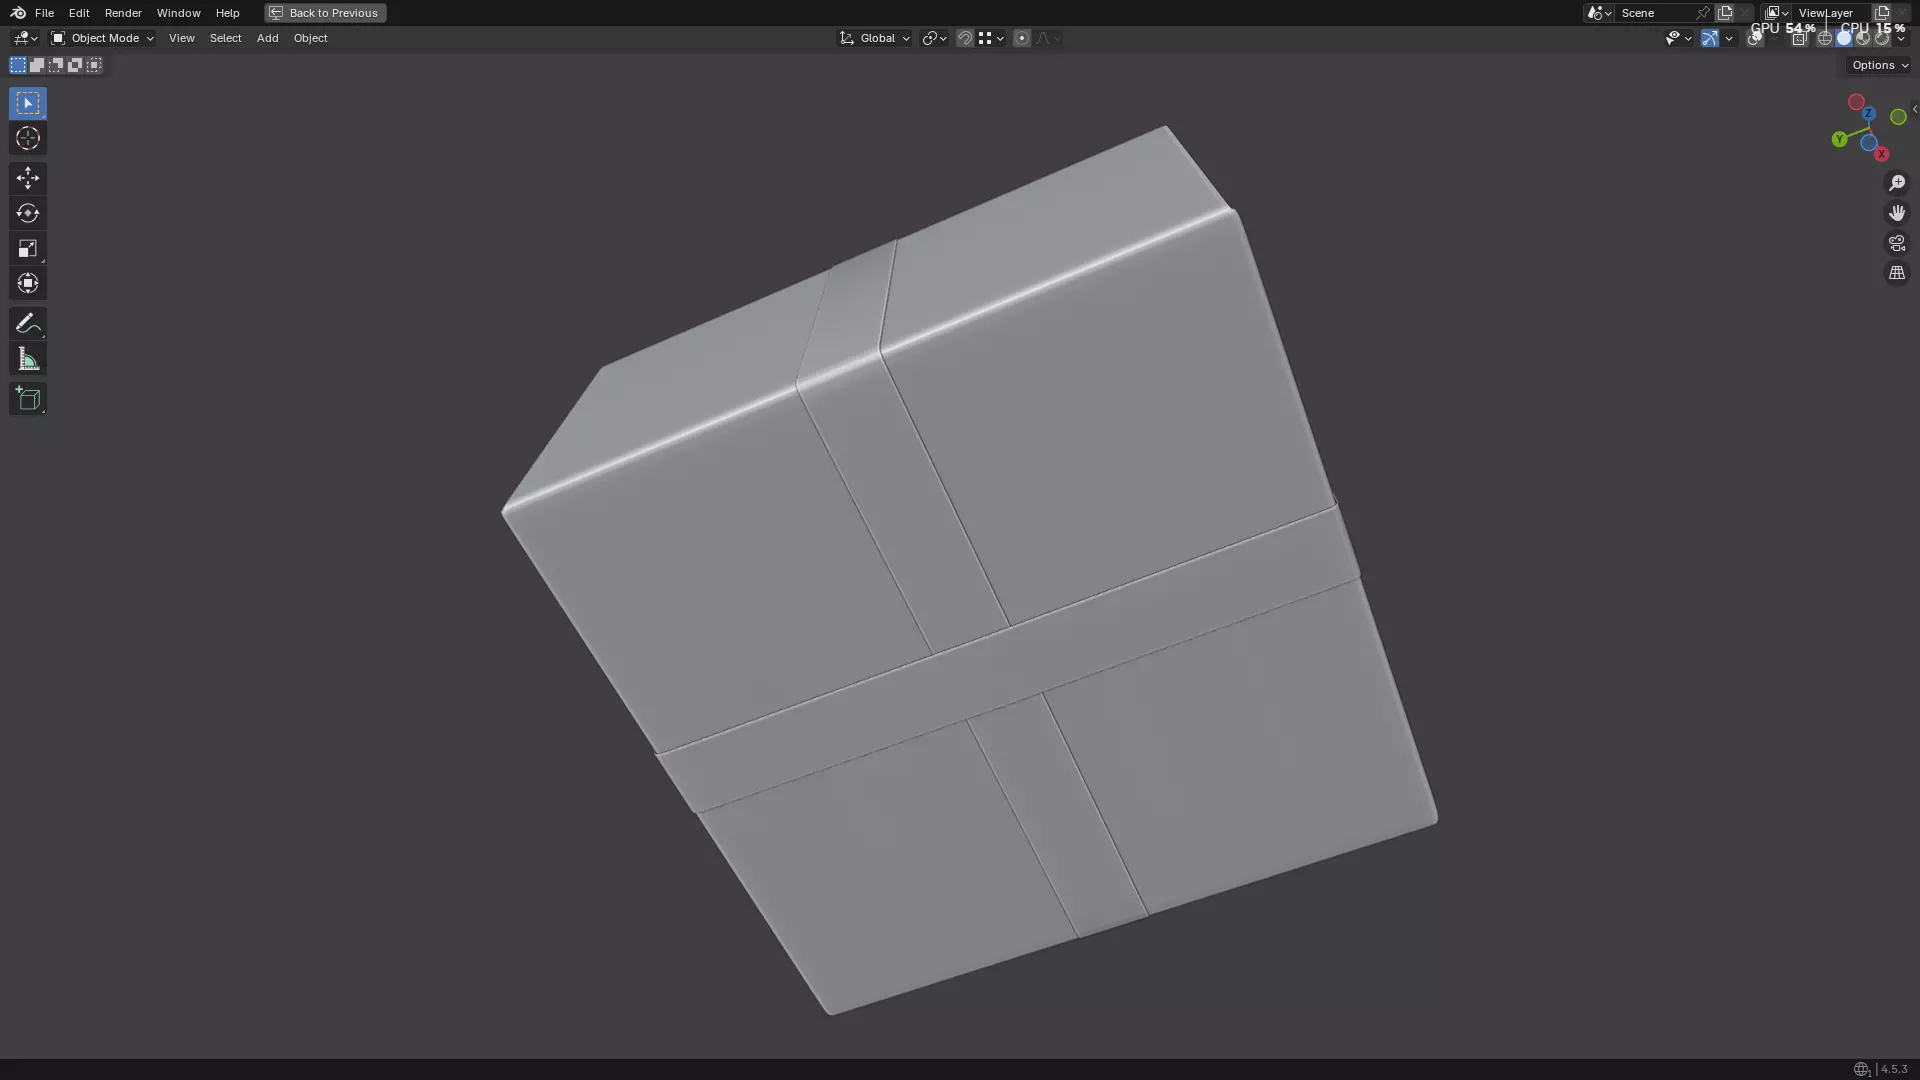Choose the Add Cube tool

pyautogui.click(x=27, y=399)
